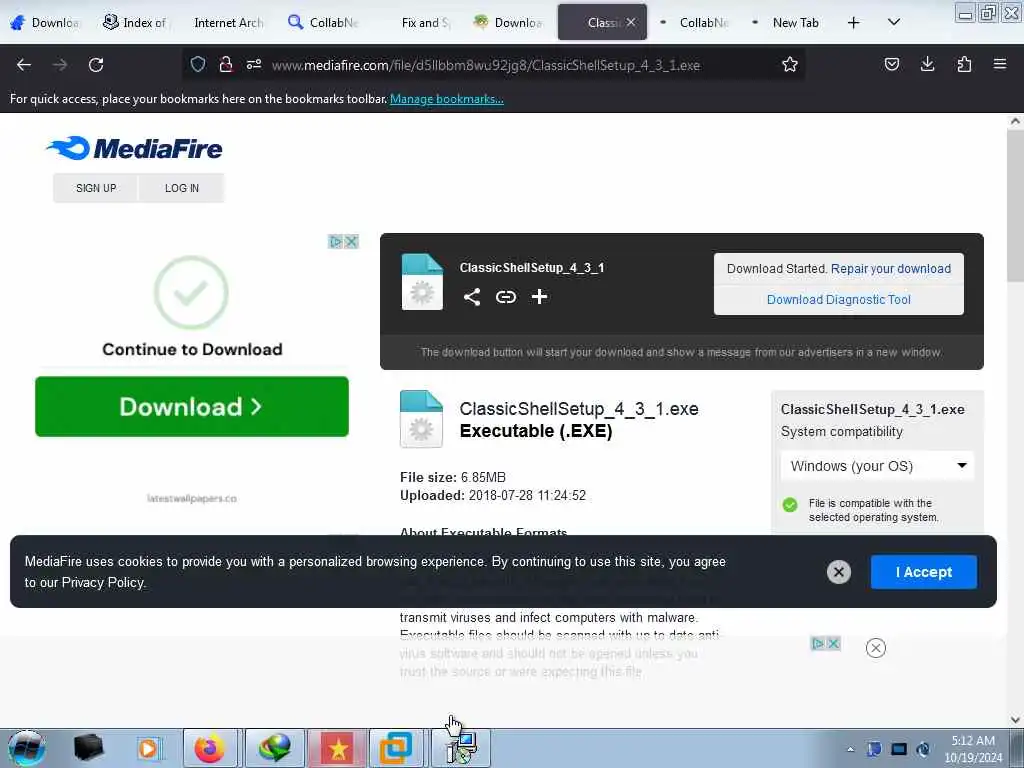Switch to the CollabNe tab with magnifier icon

click(x=325, y=22)
